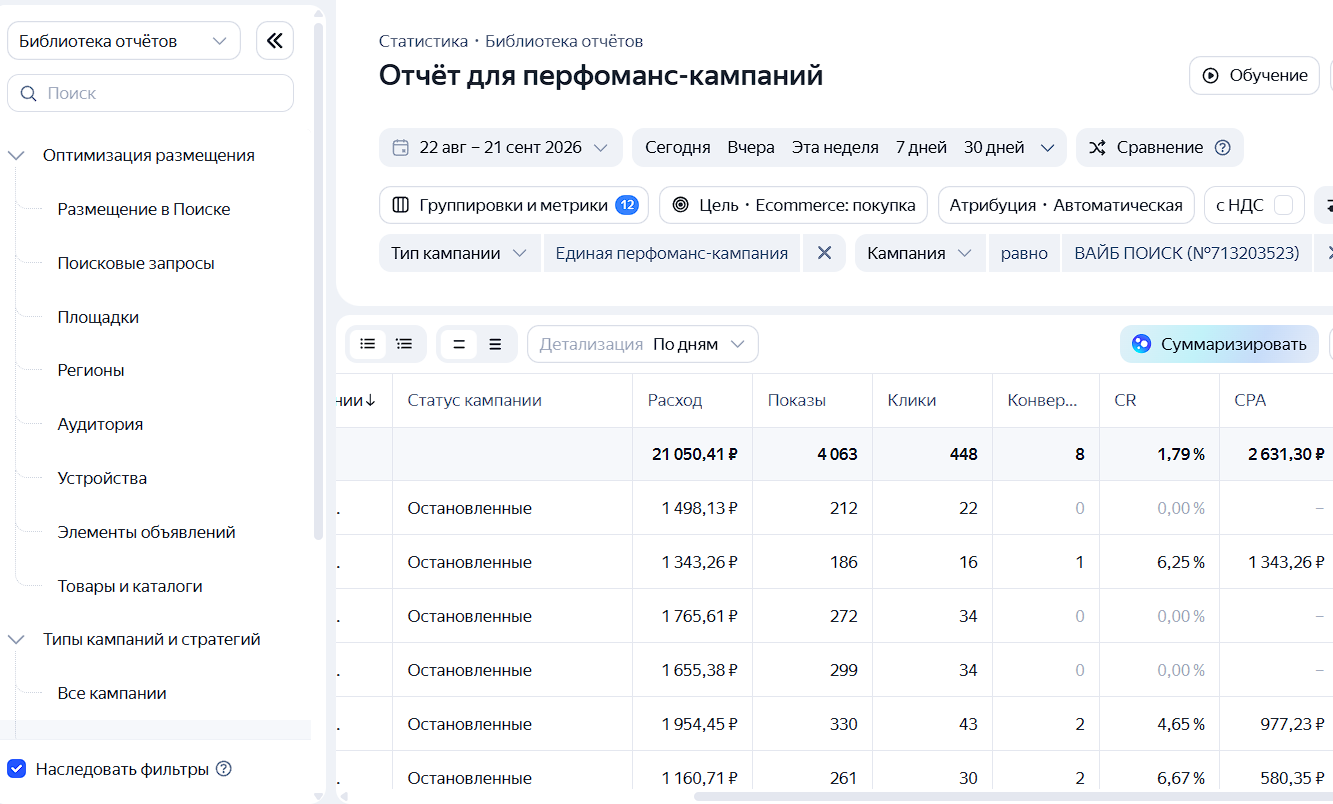Click the calendar icon in date range
This screenshot has width=1333, height=804.
(401, 147)
